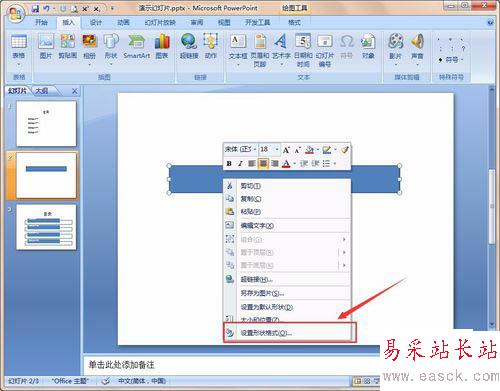Toggle right alignment in mini toolbar

(274, 163)
